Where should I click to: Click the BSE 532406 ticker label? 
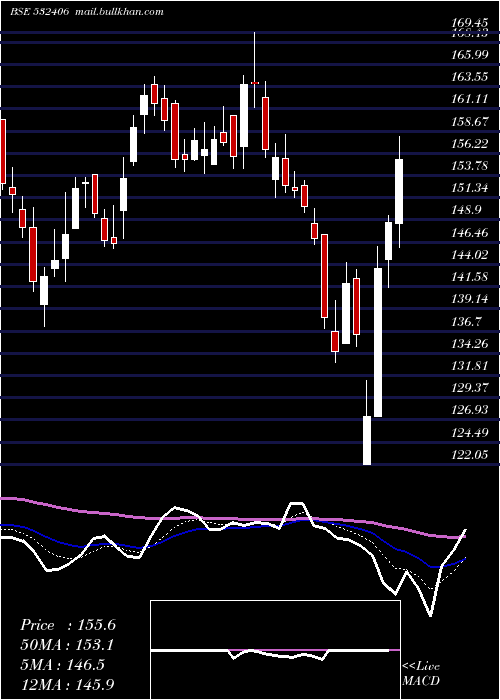coord(39,11)
